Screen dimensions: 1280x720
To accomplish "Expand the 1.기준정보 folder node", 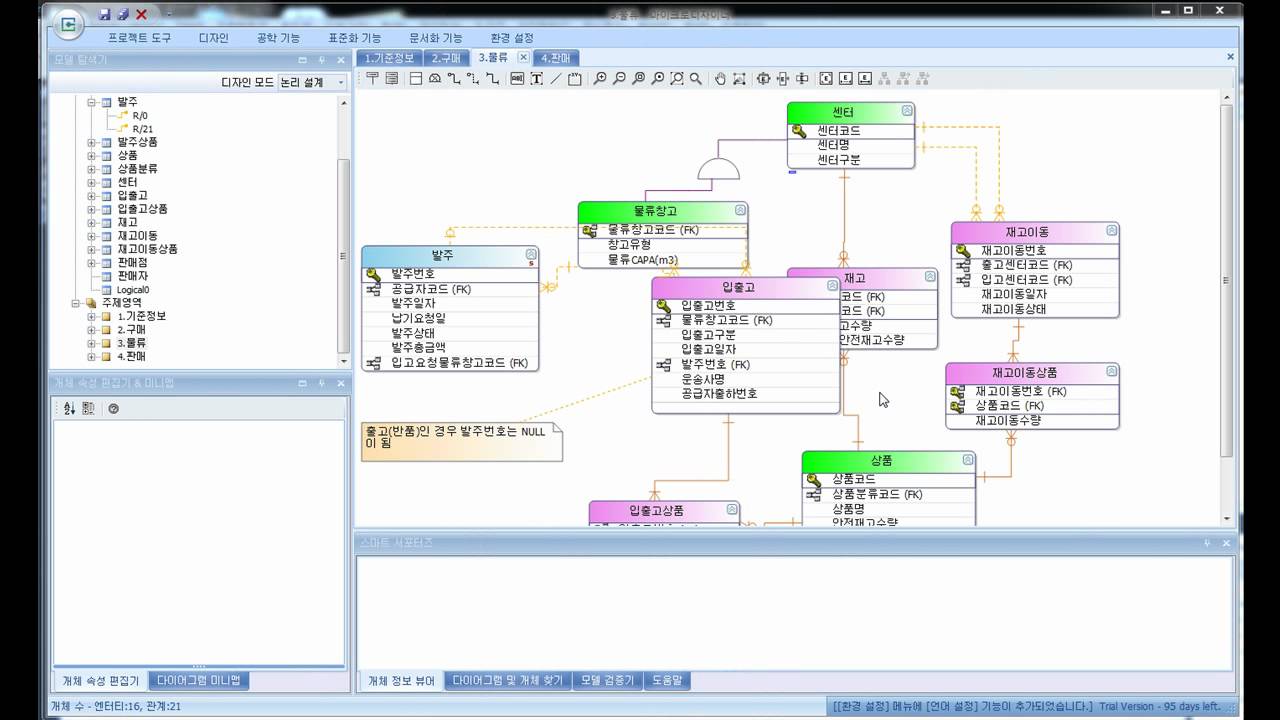I will click(x=91, y=316).
